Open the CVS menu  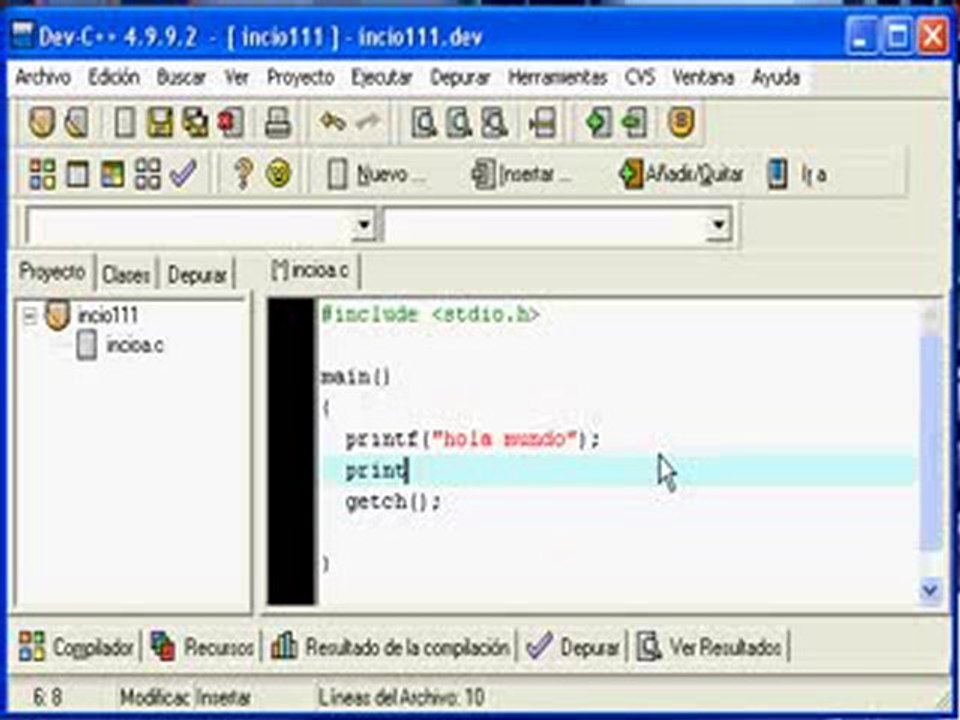[x=640, y=78]
